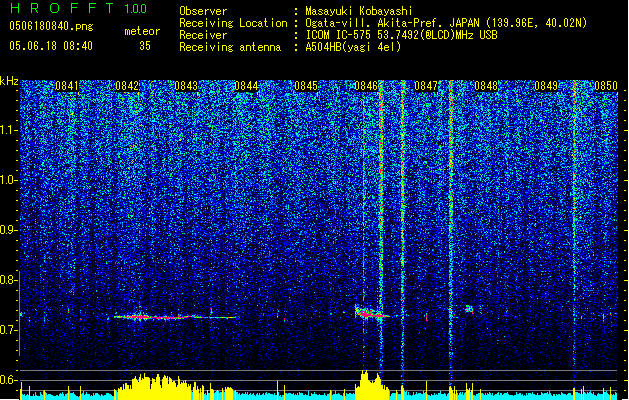Click the date stamp 05.06.18 08:40

click(x=51, y=46)
